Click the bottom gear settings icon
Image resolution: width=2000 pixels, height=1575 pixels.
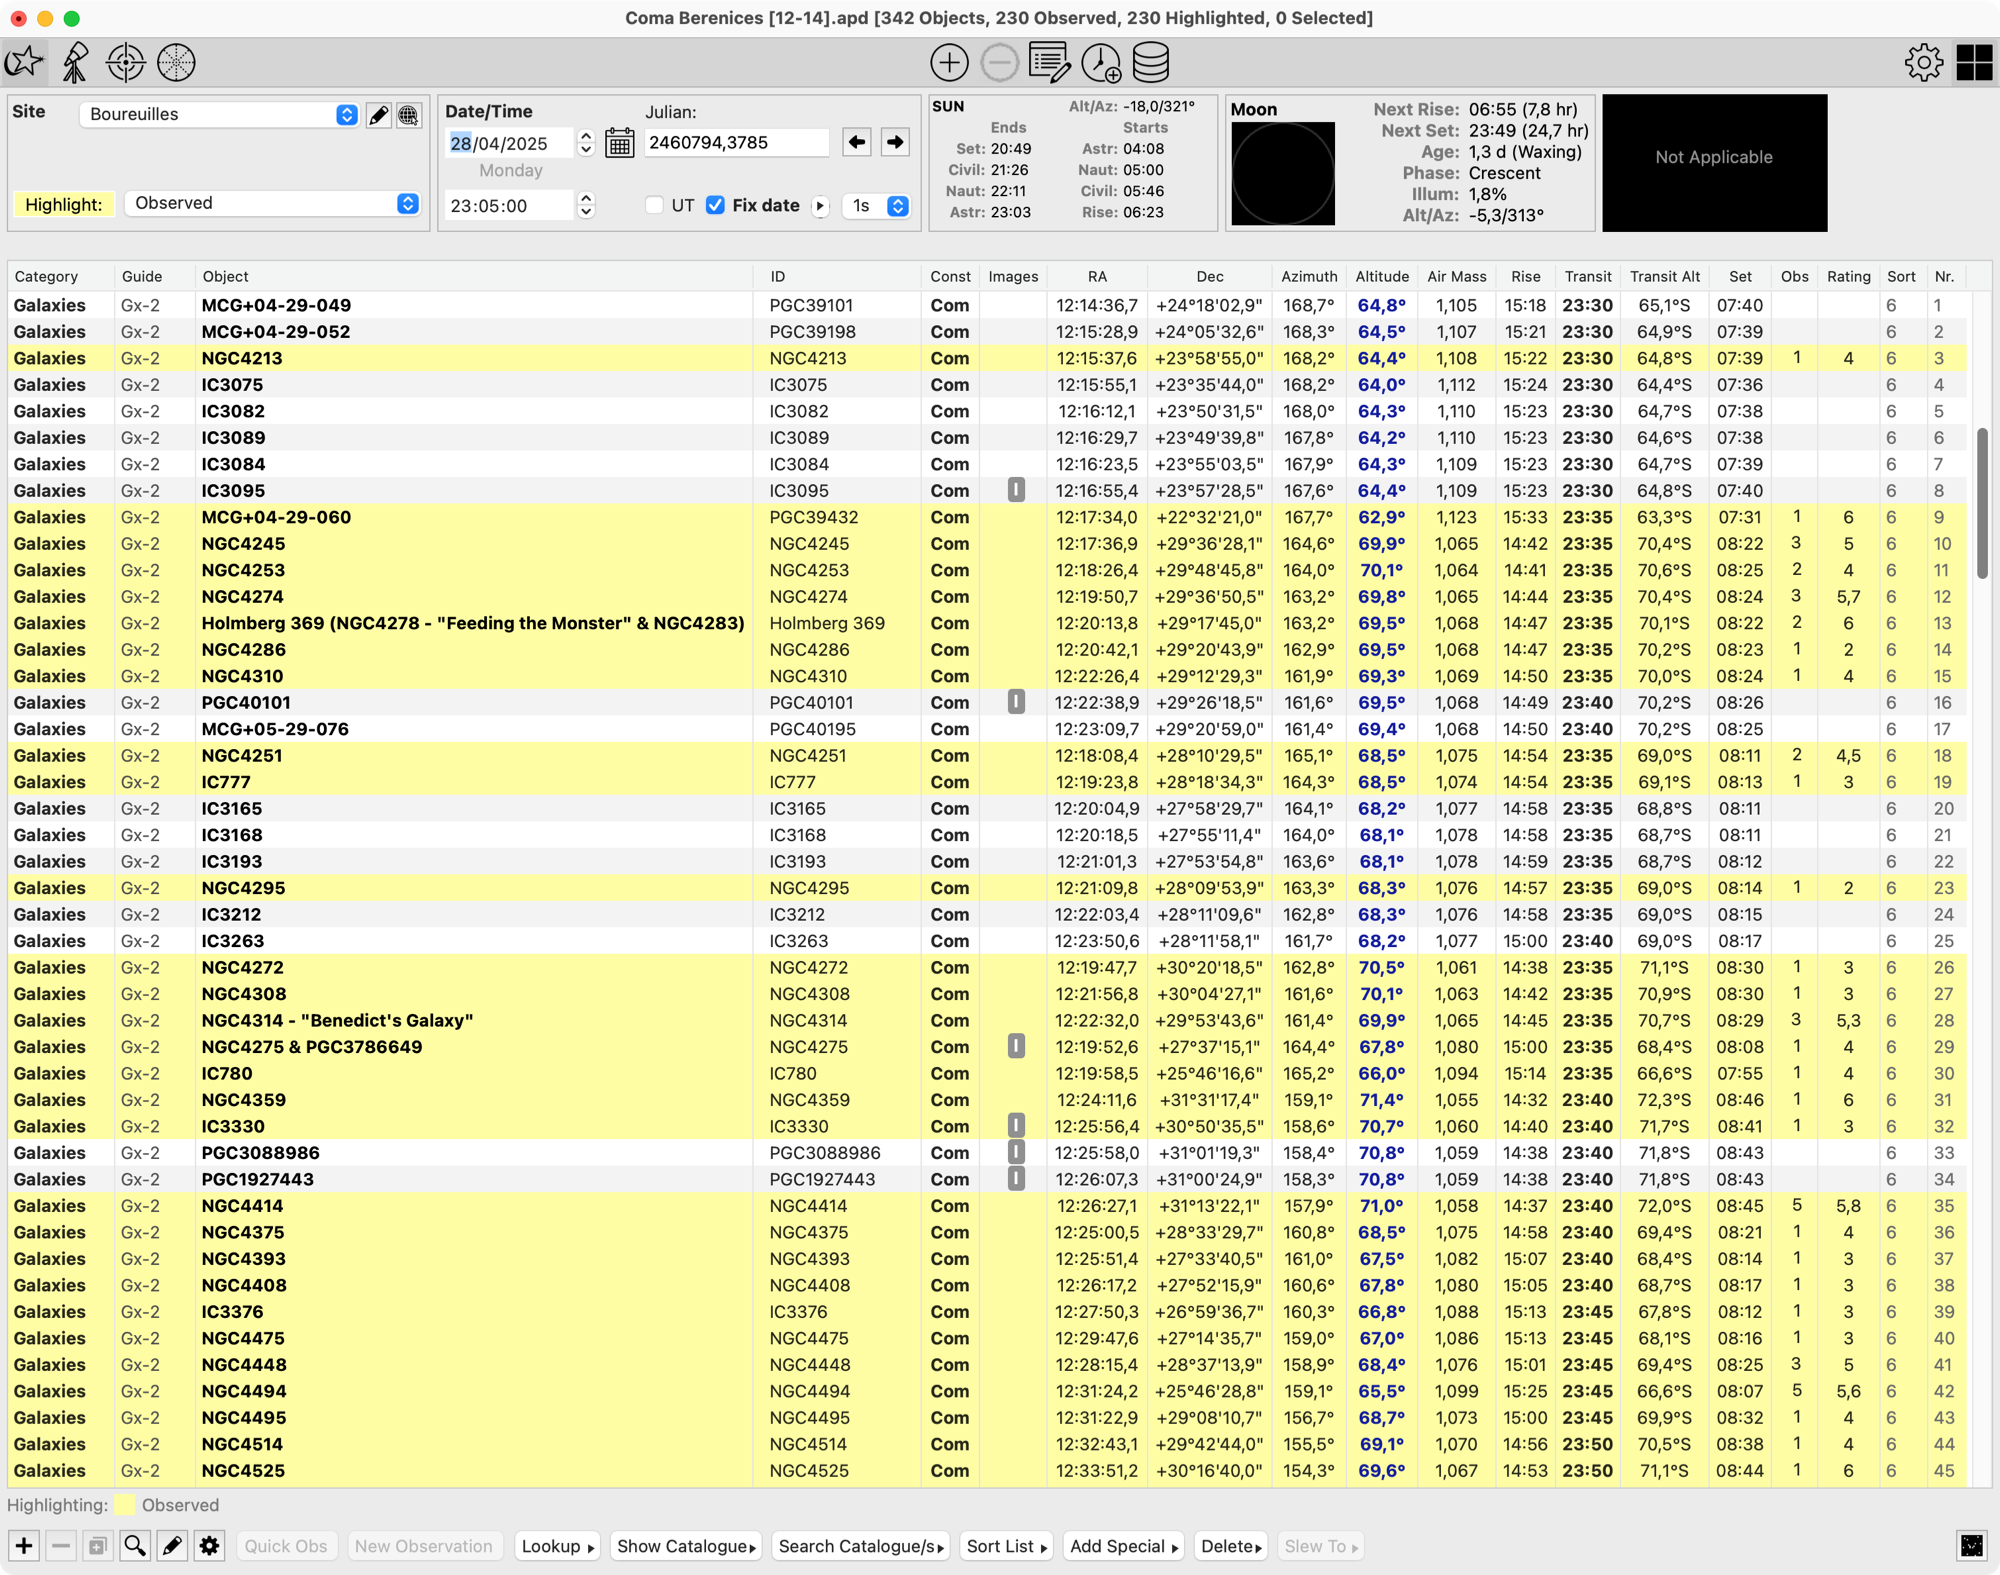(x=209, y=1546)
